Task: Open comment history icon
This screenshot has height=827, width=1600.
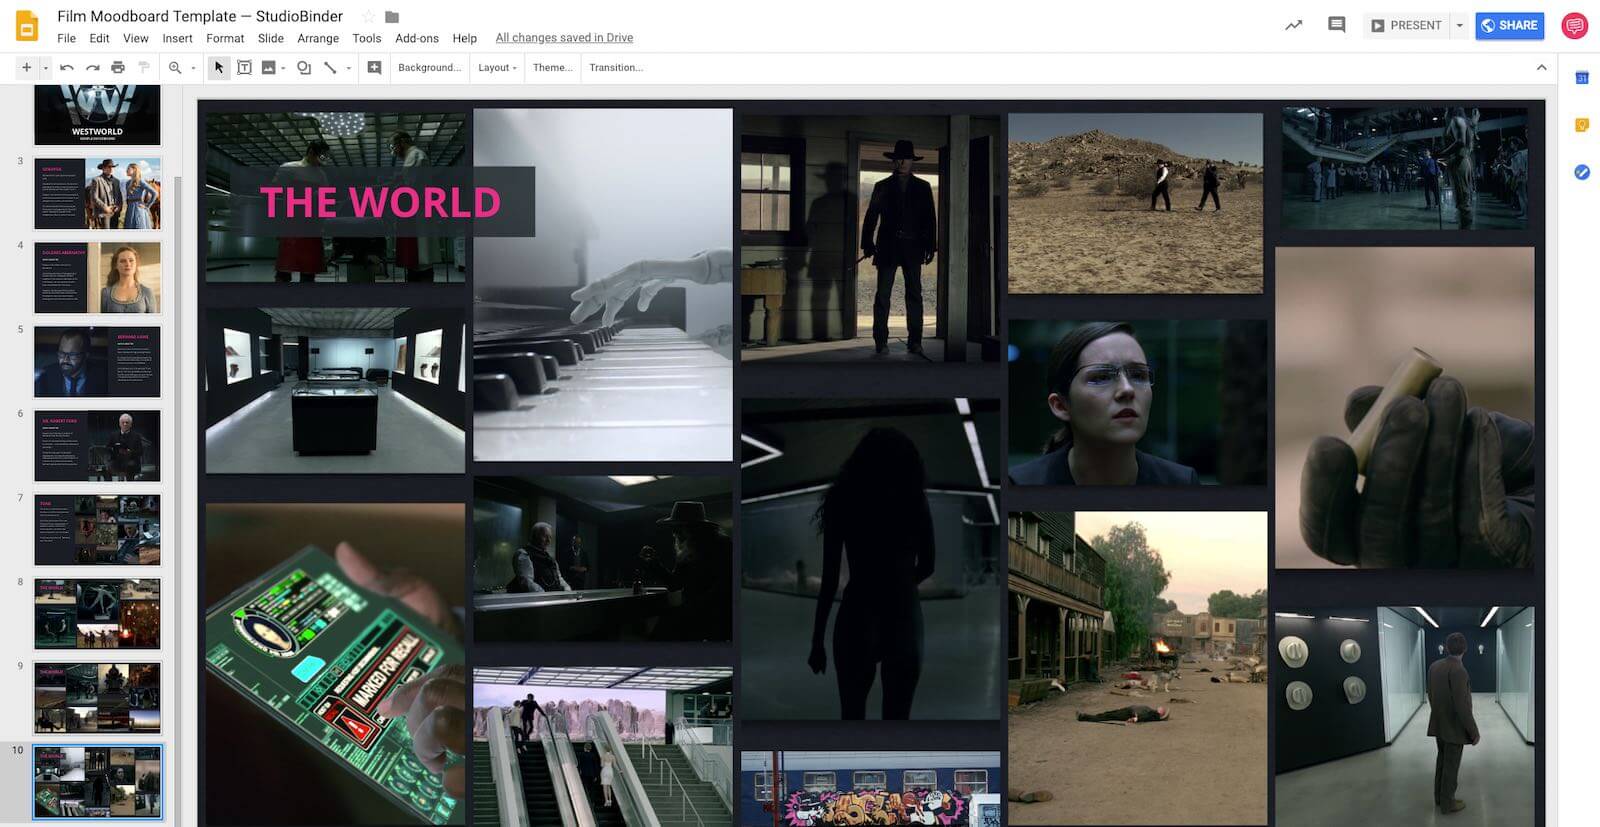Action: tap(1336, 25)
